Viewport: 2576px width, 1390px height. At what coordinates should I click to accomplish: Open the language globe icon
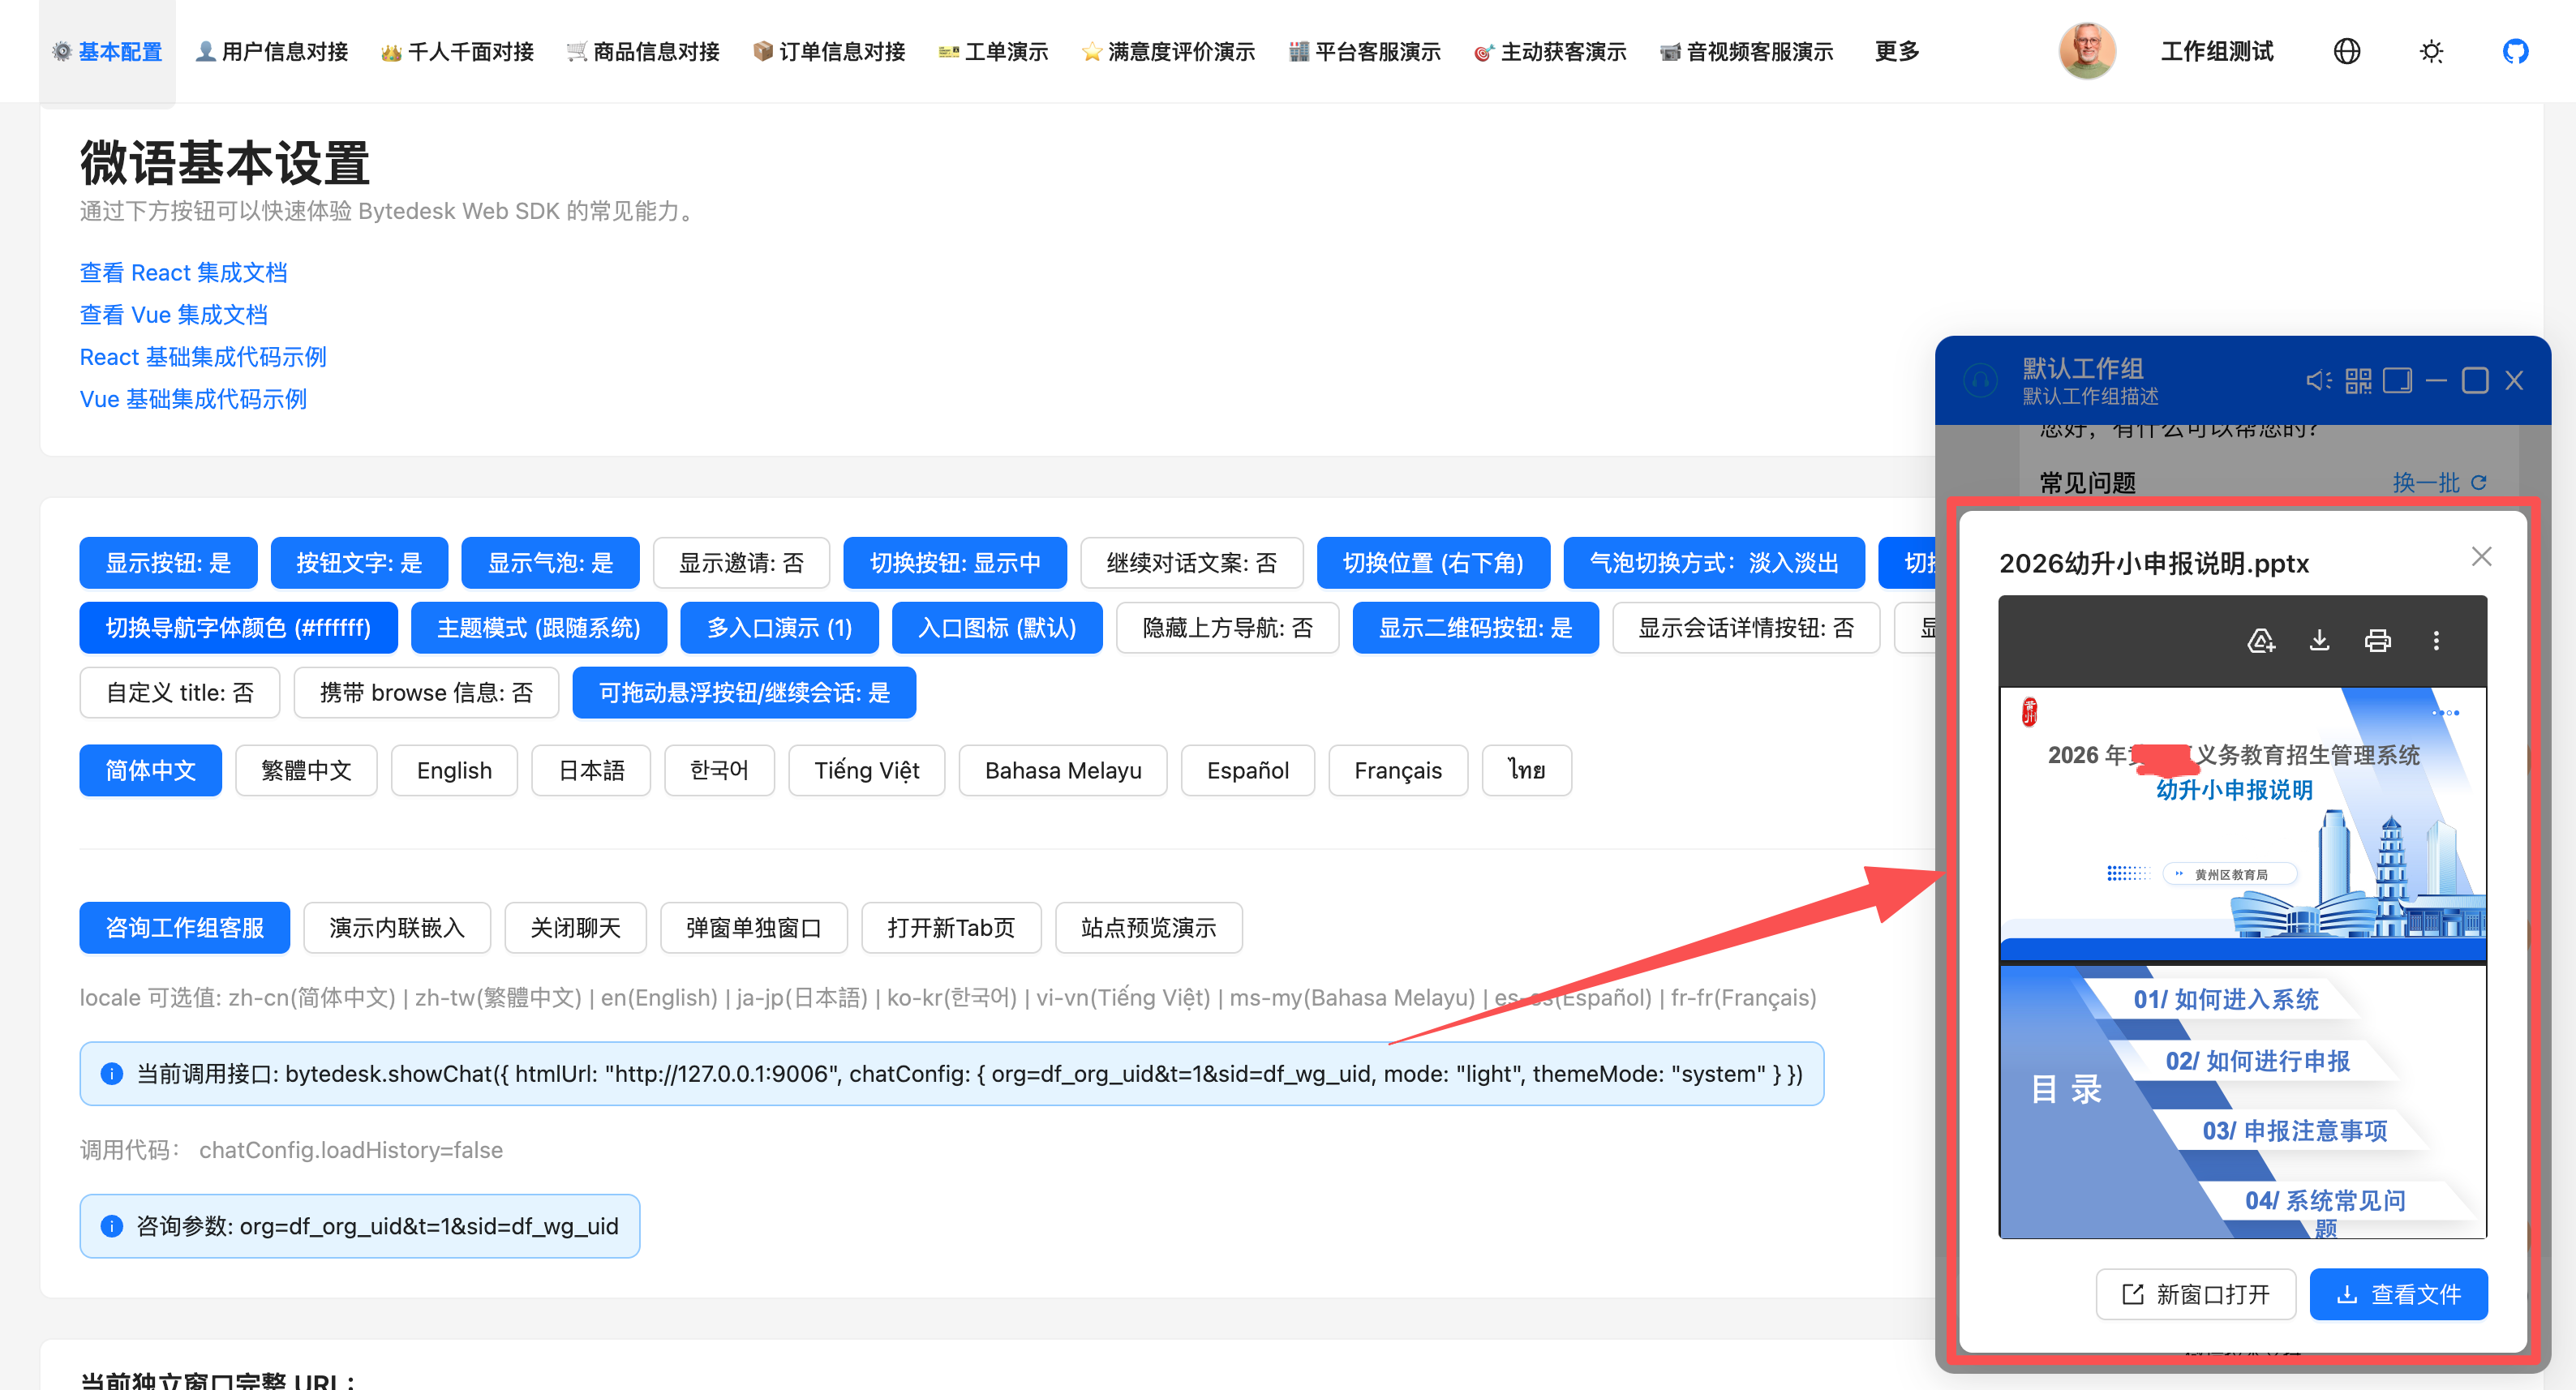[2346, 51]
